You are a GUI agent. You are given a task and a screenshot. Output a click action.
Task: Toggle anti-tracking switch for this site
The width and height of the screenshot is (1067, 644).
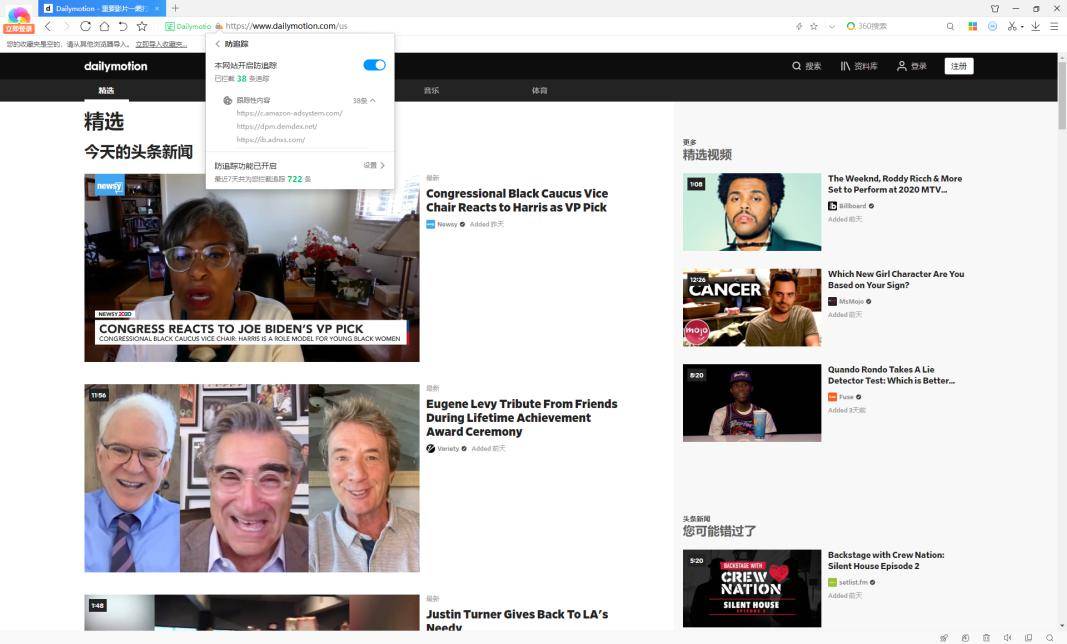374,65
